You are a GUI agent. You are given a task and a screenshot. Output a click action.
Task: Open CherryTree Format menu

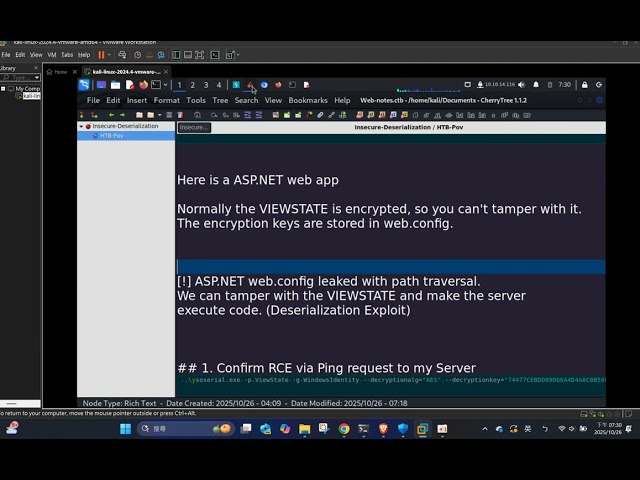click(167, 100)
